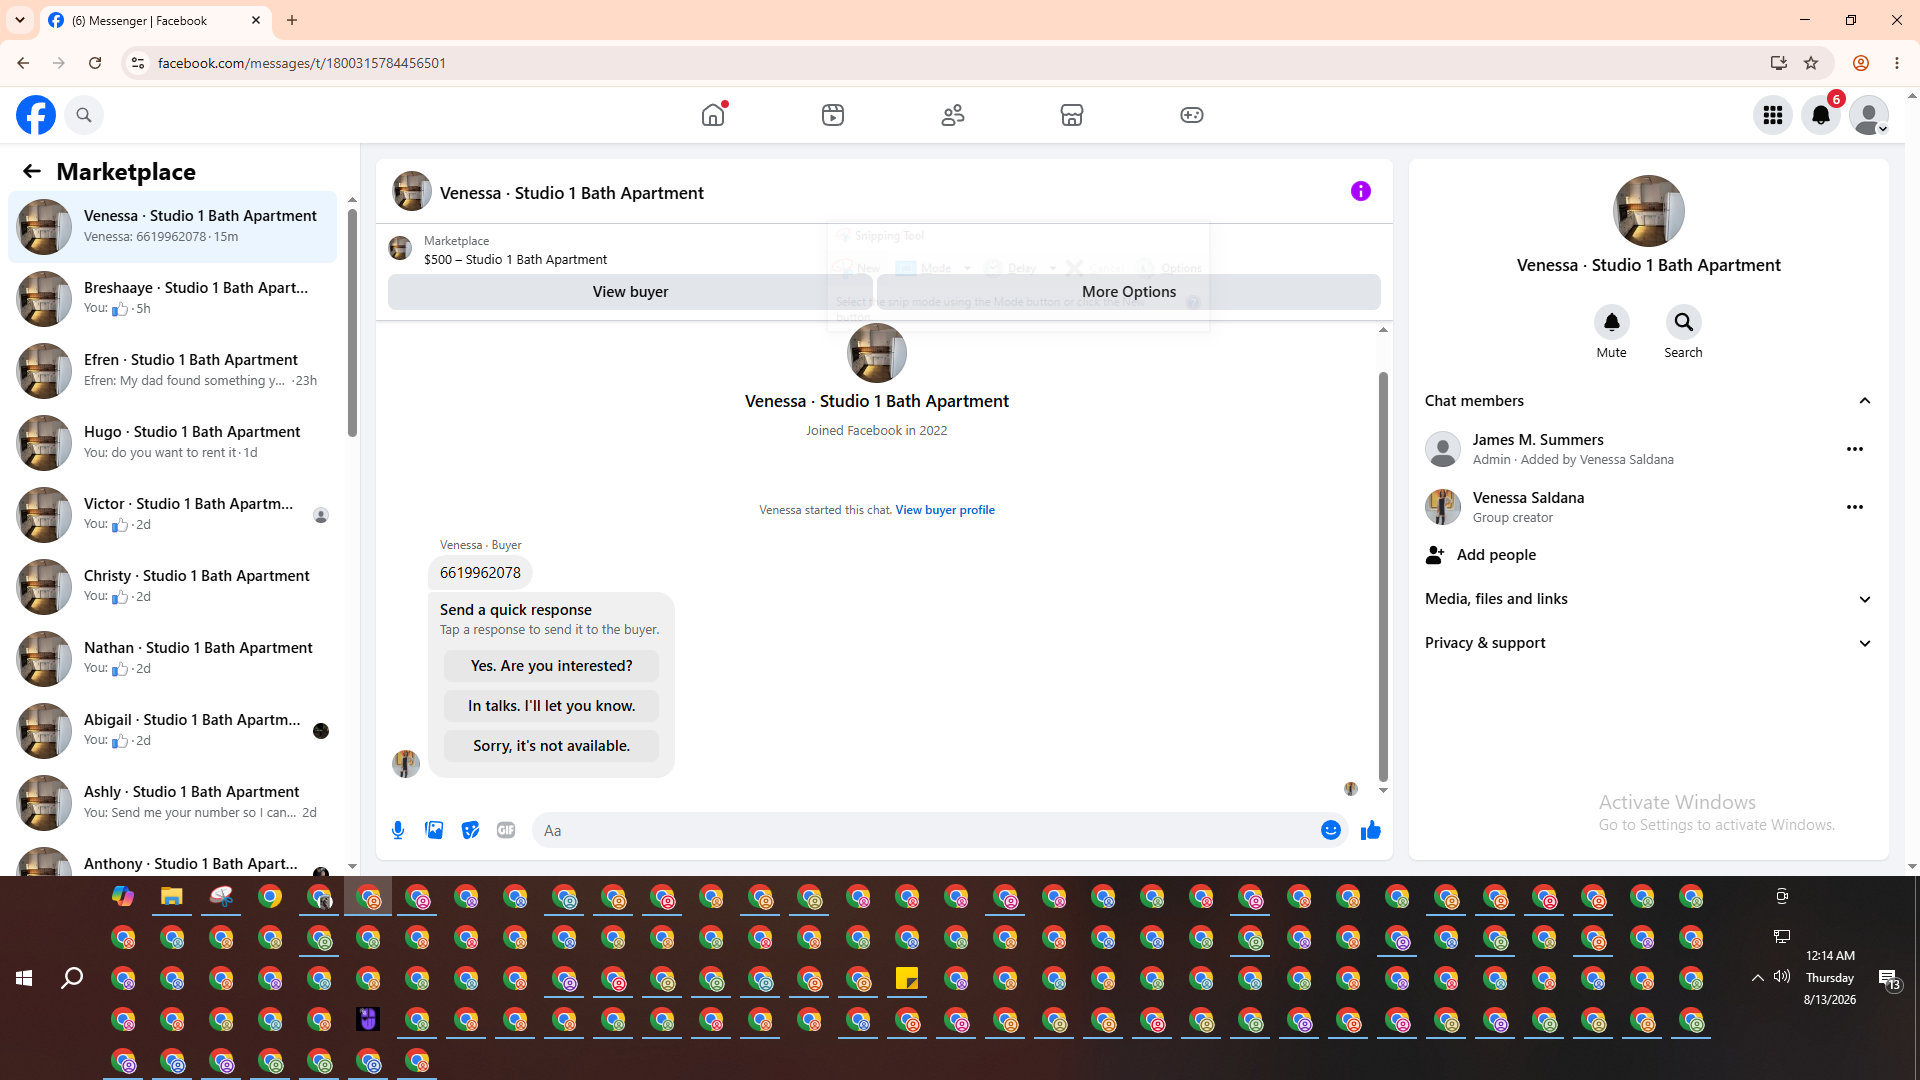Screen dimensions: 1920x1080
Task: Open the Video (Reels) tab icon
Action: [x=833, y=115]
